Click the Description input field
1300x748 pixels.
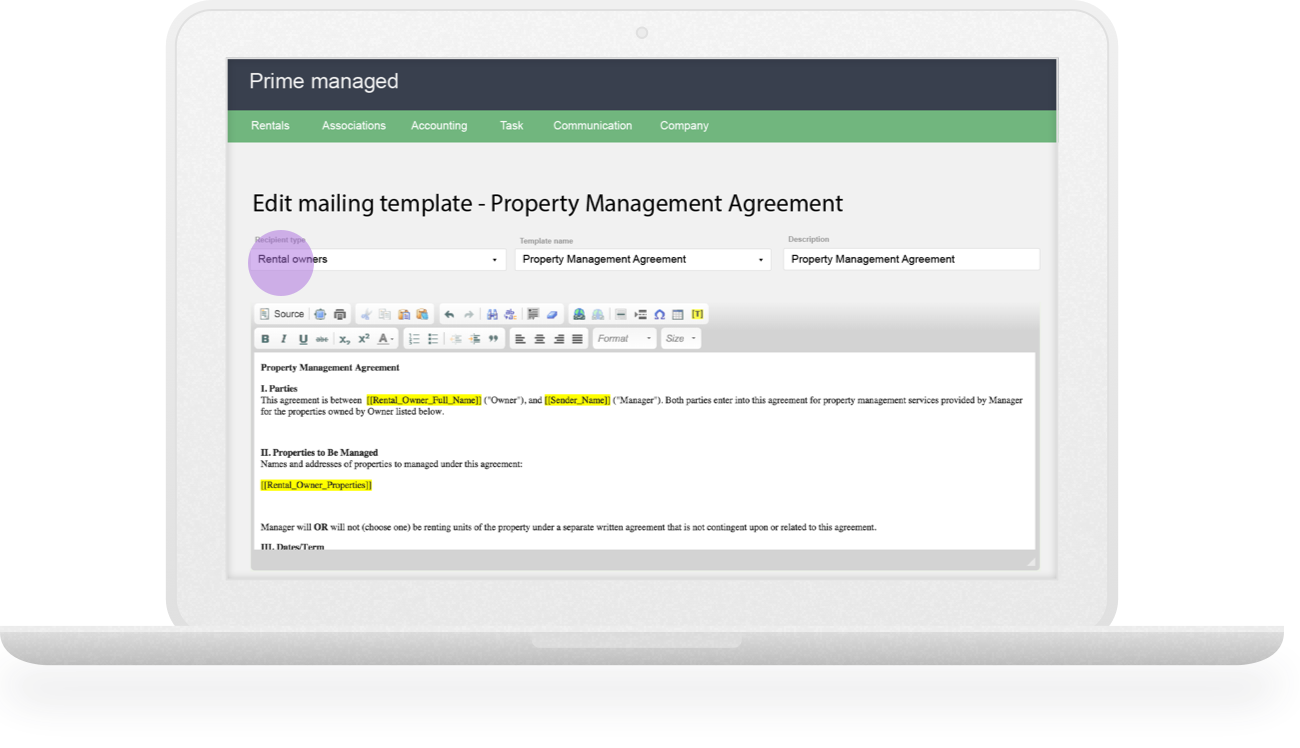tap(910, 259)
